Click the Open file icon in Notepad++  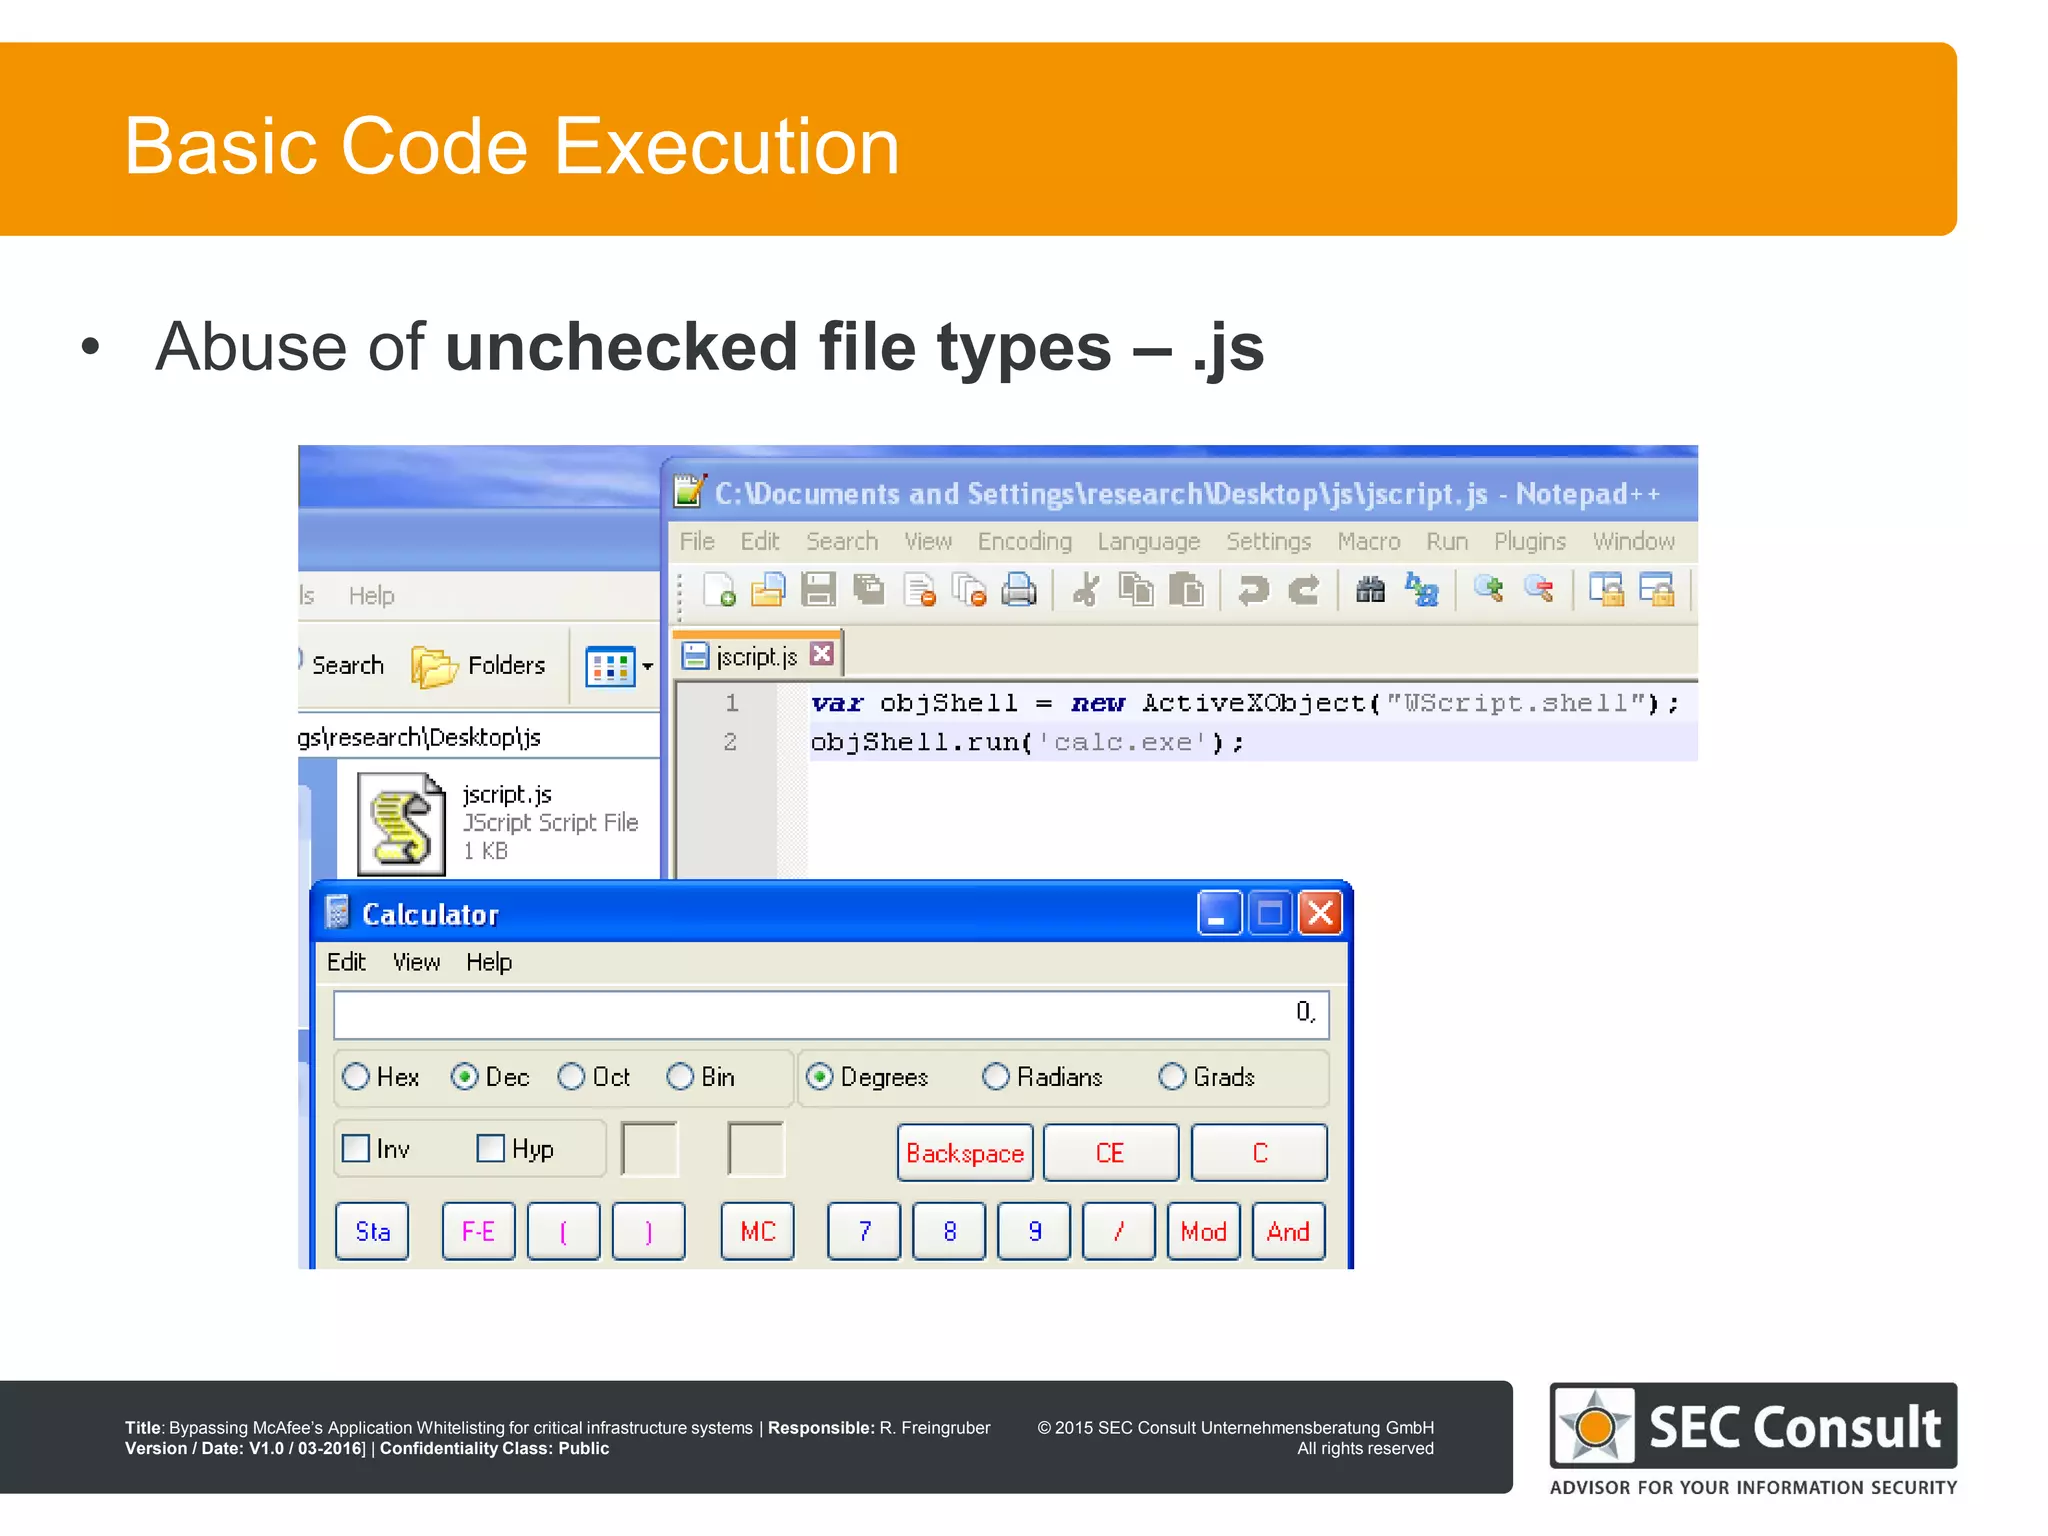(x=768, y=590)
